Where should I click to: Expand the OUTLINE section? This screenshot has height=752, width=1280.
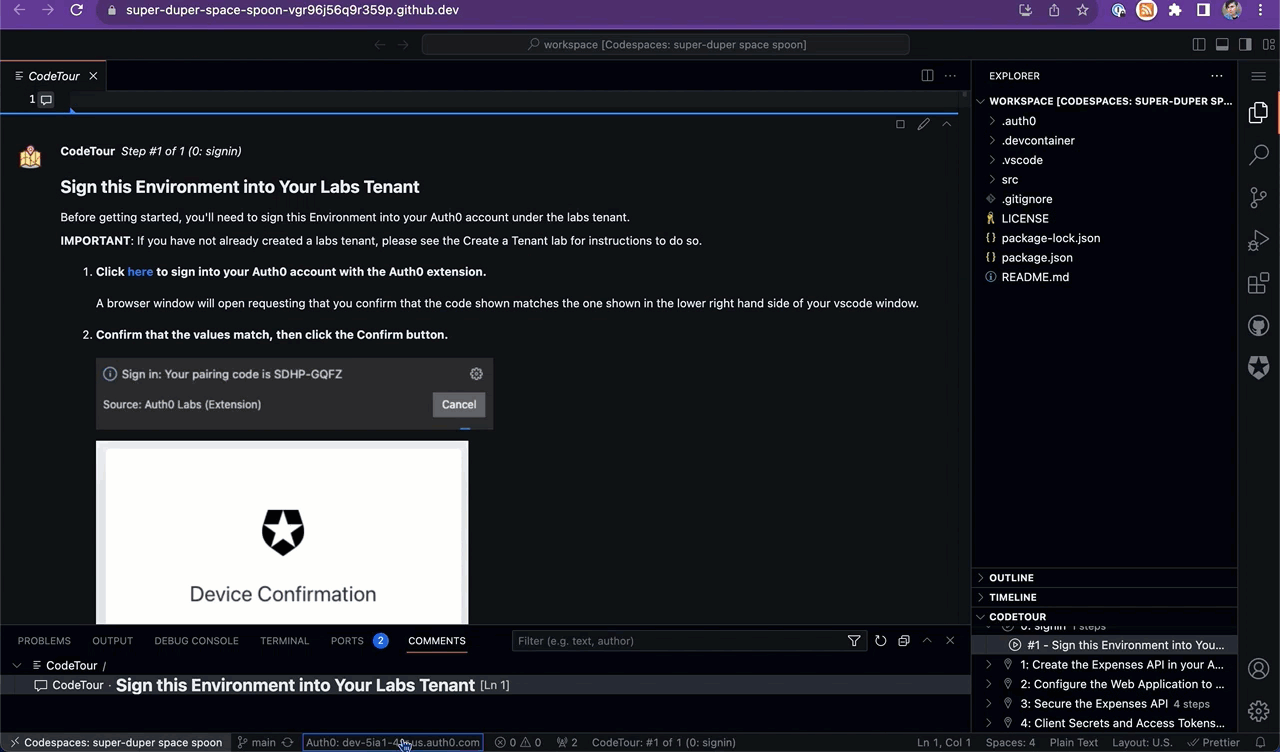coord(1104,578)
